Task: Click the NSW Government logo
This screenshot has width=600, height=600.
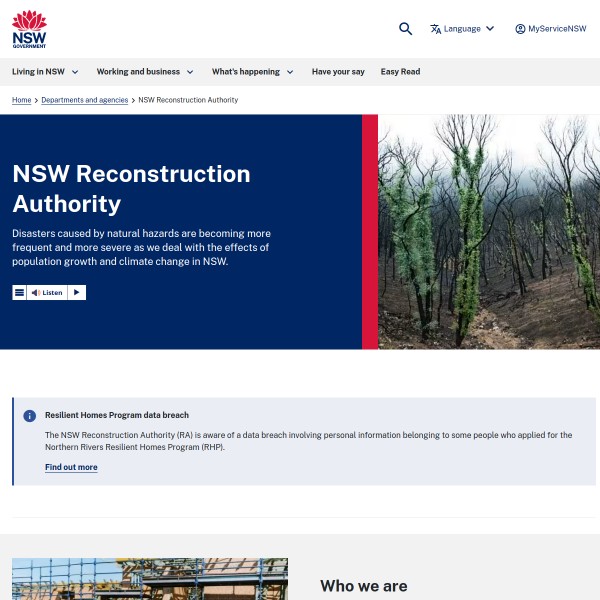Action: point(29,29)
